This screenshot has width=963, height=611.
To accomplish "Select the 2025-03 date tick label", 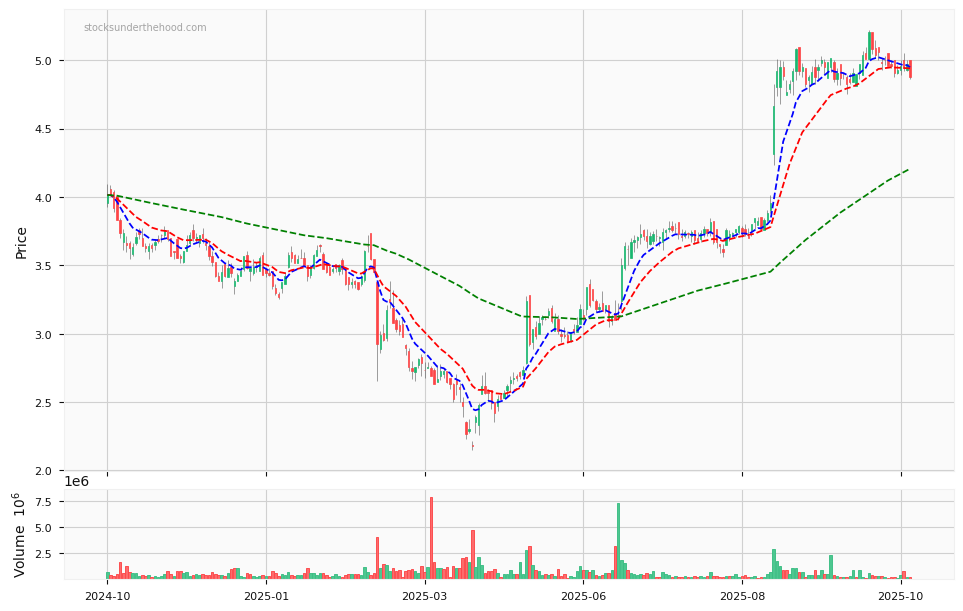I will tap(425, 596).
